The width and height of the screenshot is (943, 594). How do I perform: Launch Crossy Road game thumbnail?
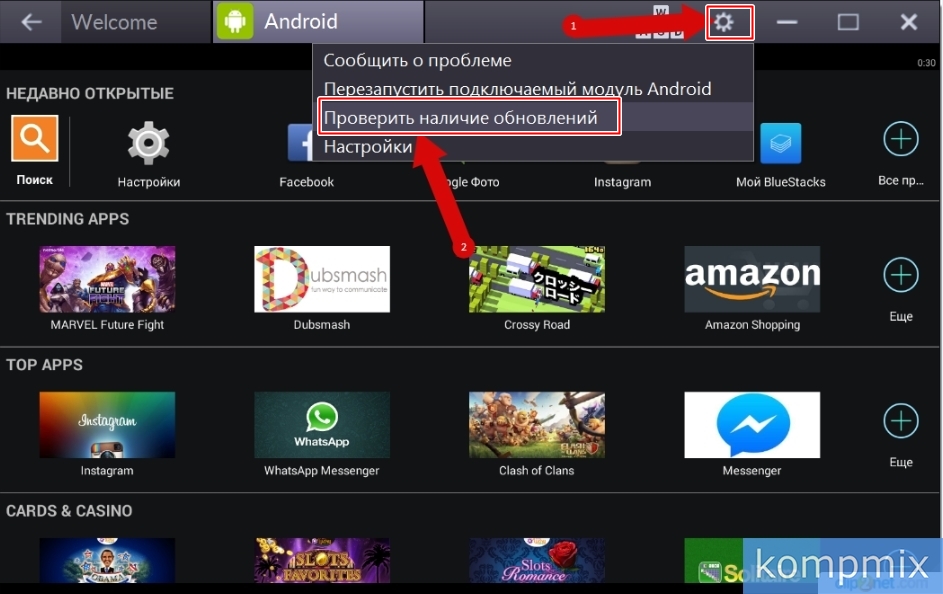(536, 279)
